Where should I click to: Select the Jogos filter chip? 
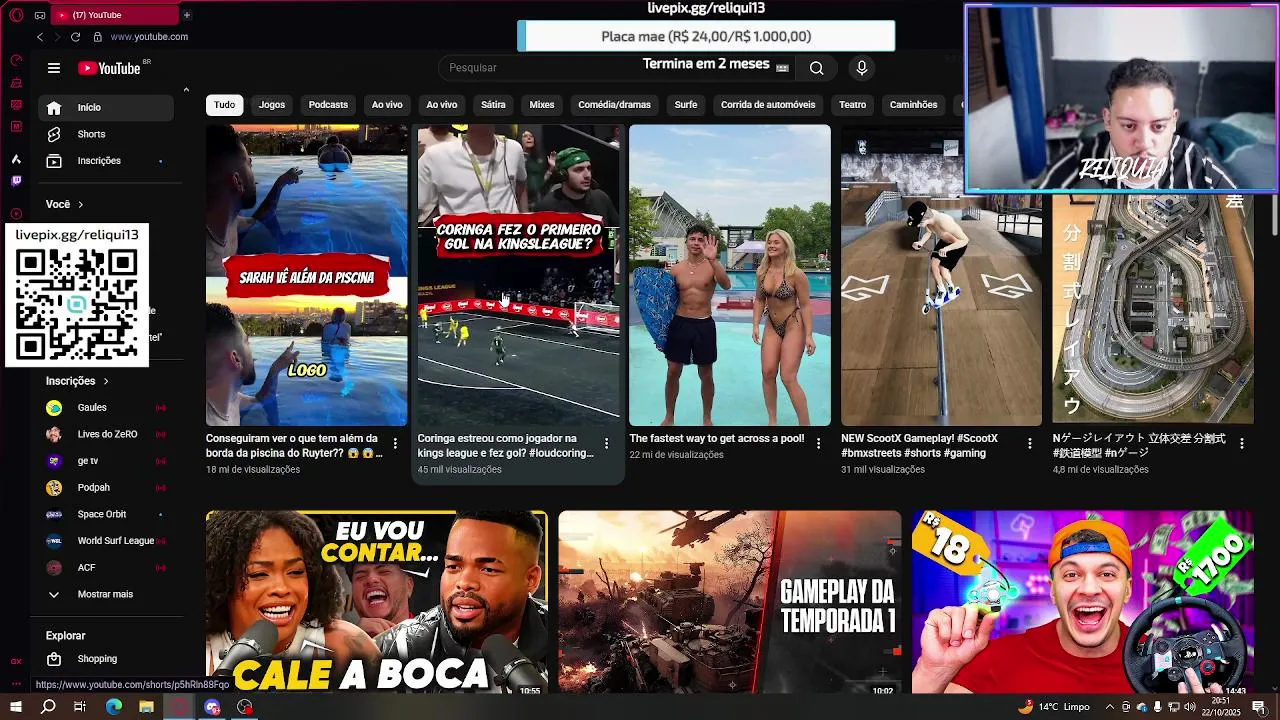click(x=272, y=105)
